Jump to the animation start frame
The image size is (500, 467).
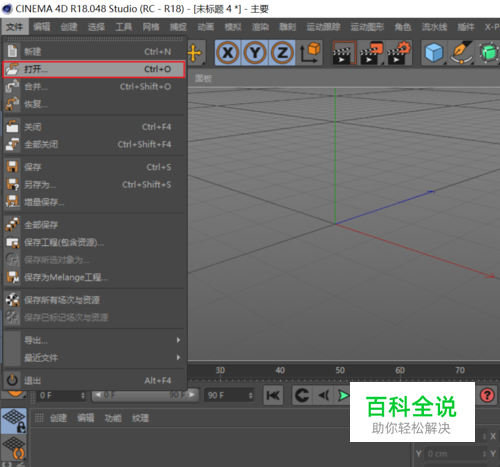[x=273, y=395]
